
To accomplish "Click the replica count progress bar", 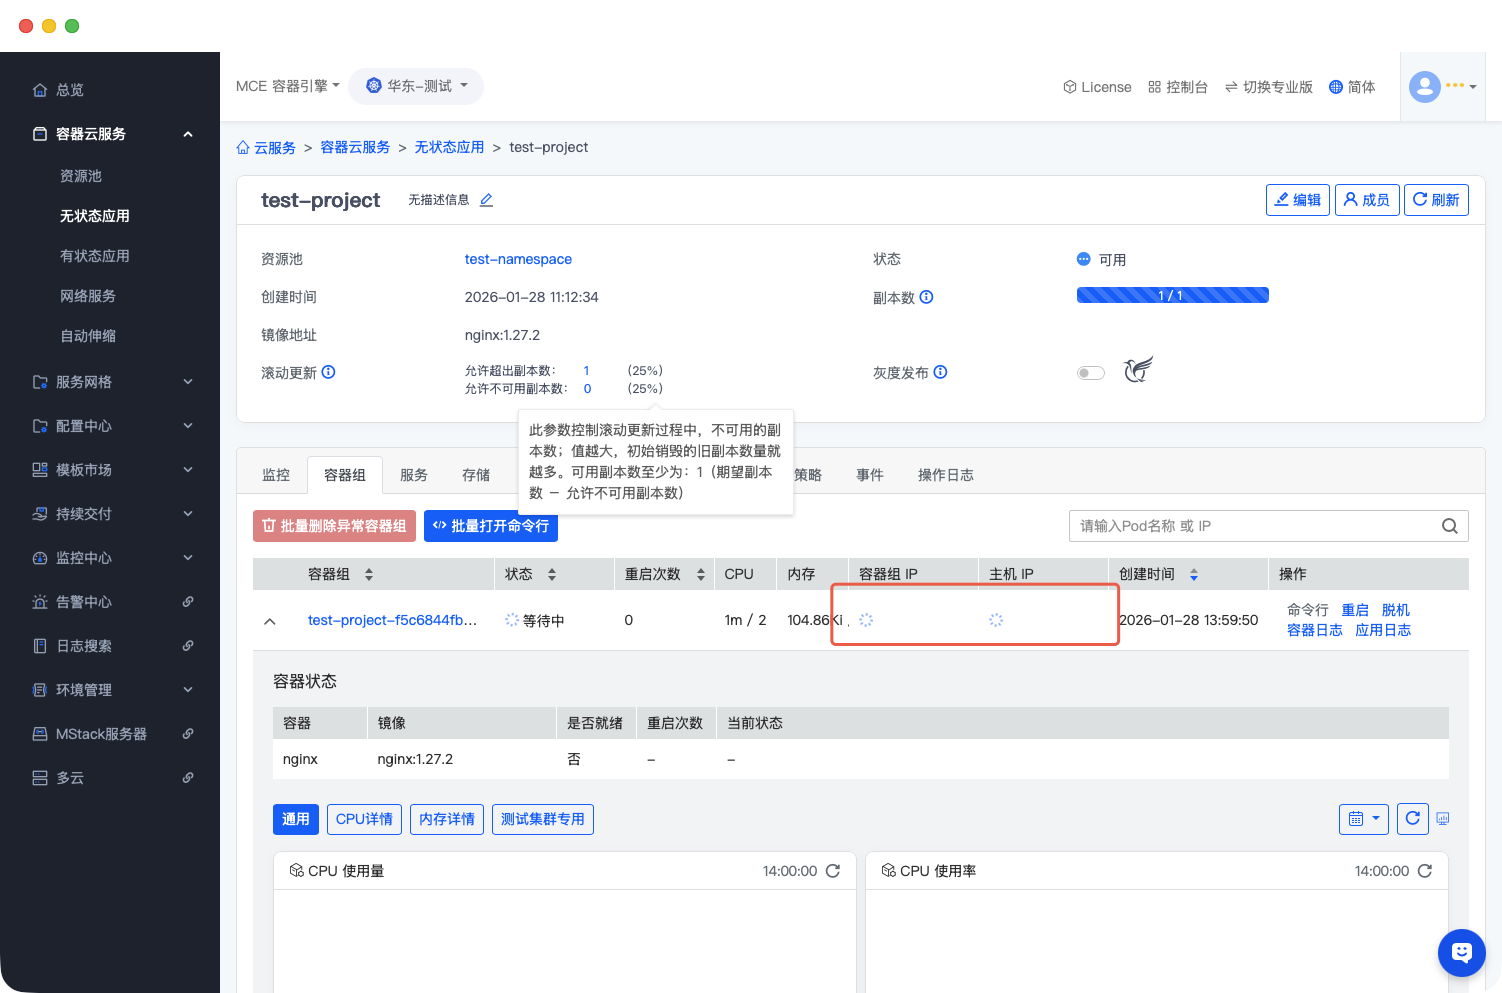I will coord(1172,295).
